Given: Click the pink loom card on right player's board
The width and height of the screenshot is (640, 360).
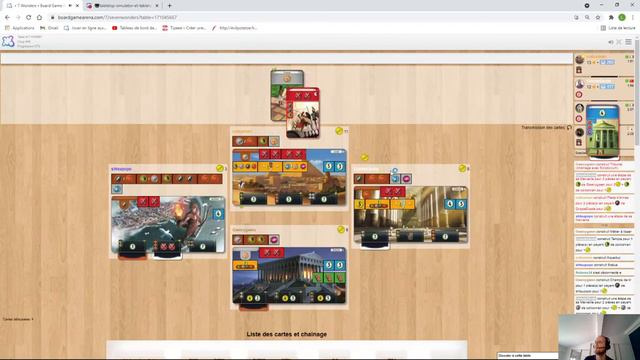Looking at the screenshot, I should coord(406,179).
